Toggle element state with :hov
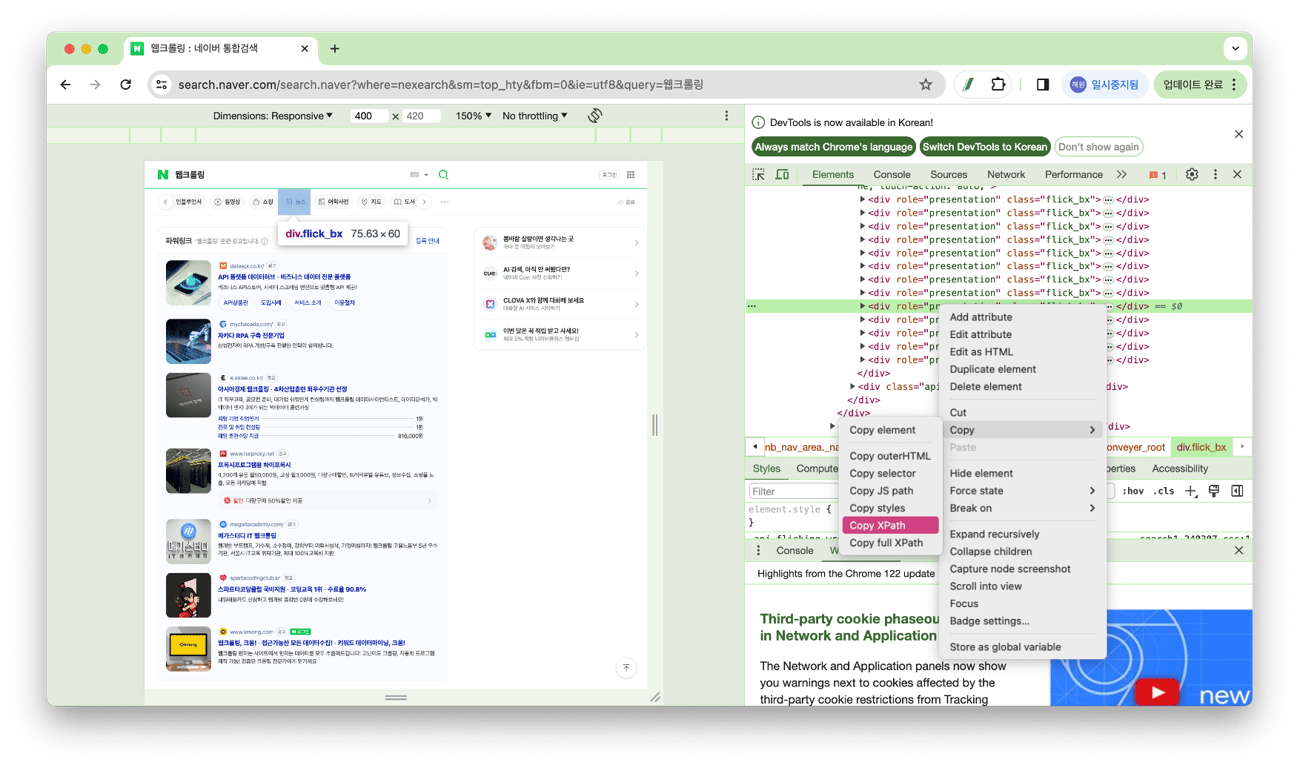This screenshot has height=768, width=1300. pos(1133,491)
